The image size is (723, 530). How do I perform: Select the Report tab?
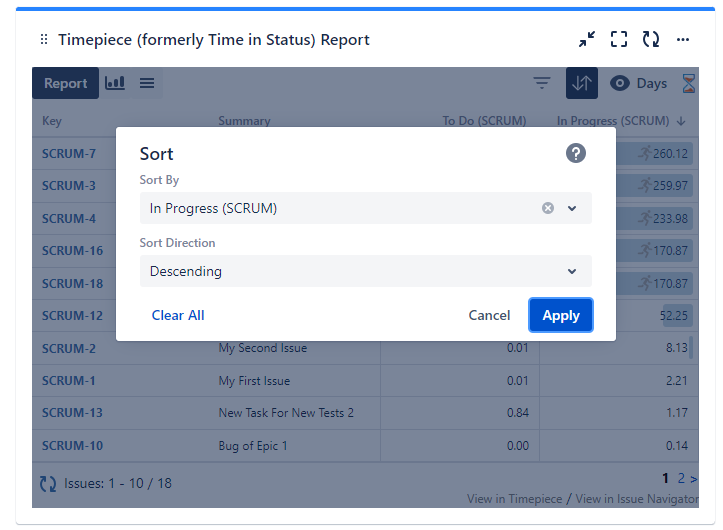[x=65, y=83]
